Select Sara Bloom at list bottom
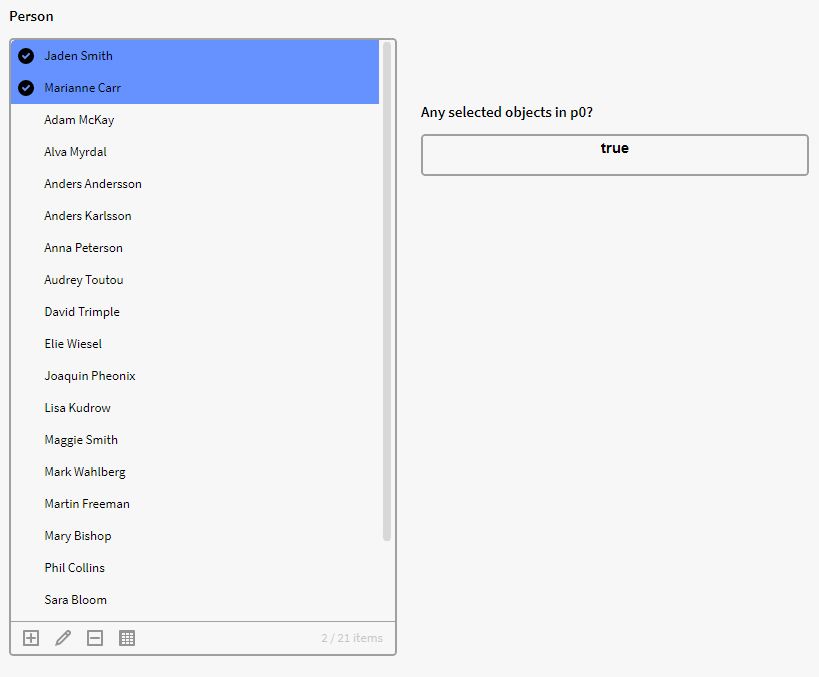This screenshot has height=677, width=819. pyautogui.click(x=75, y=600)
